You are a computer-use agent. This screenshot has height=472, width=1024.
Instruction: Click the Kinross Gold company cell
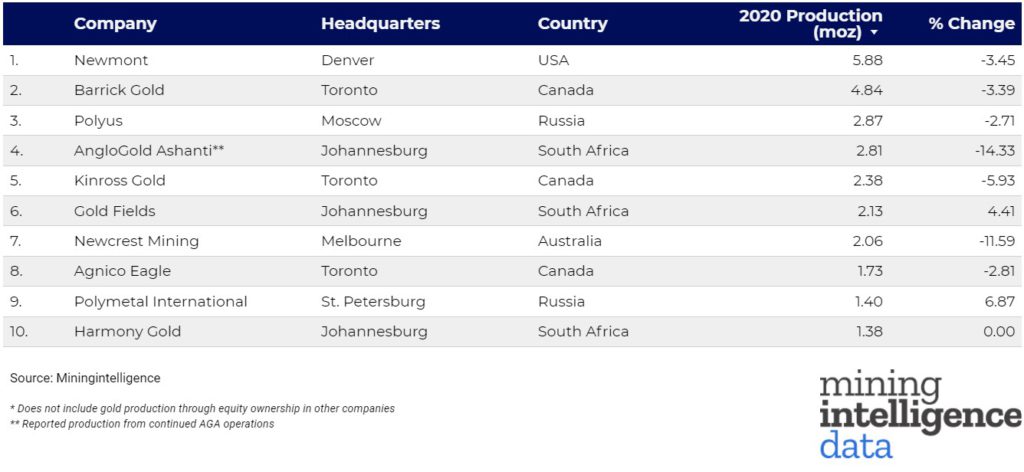click(120, 181)
